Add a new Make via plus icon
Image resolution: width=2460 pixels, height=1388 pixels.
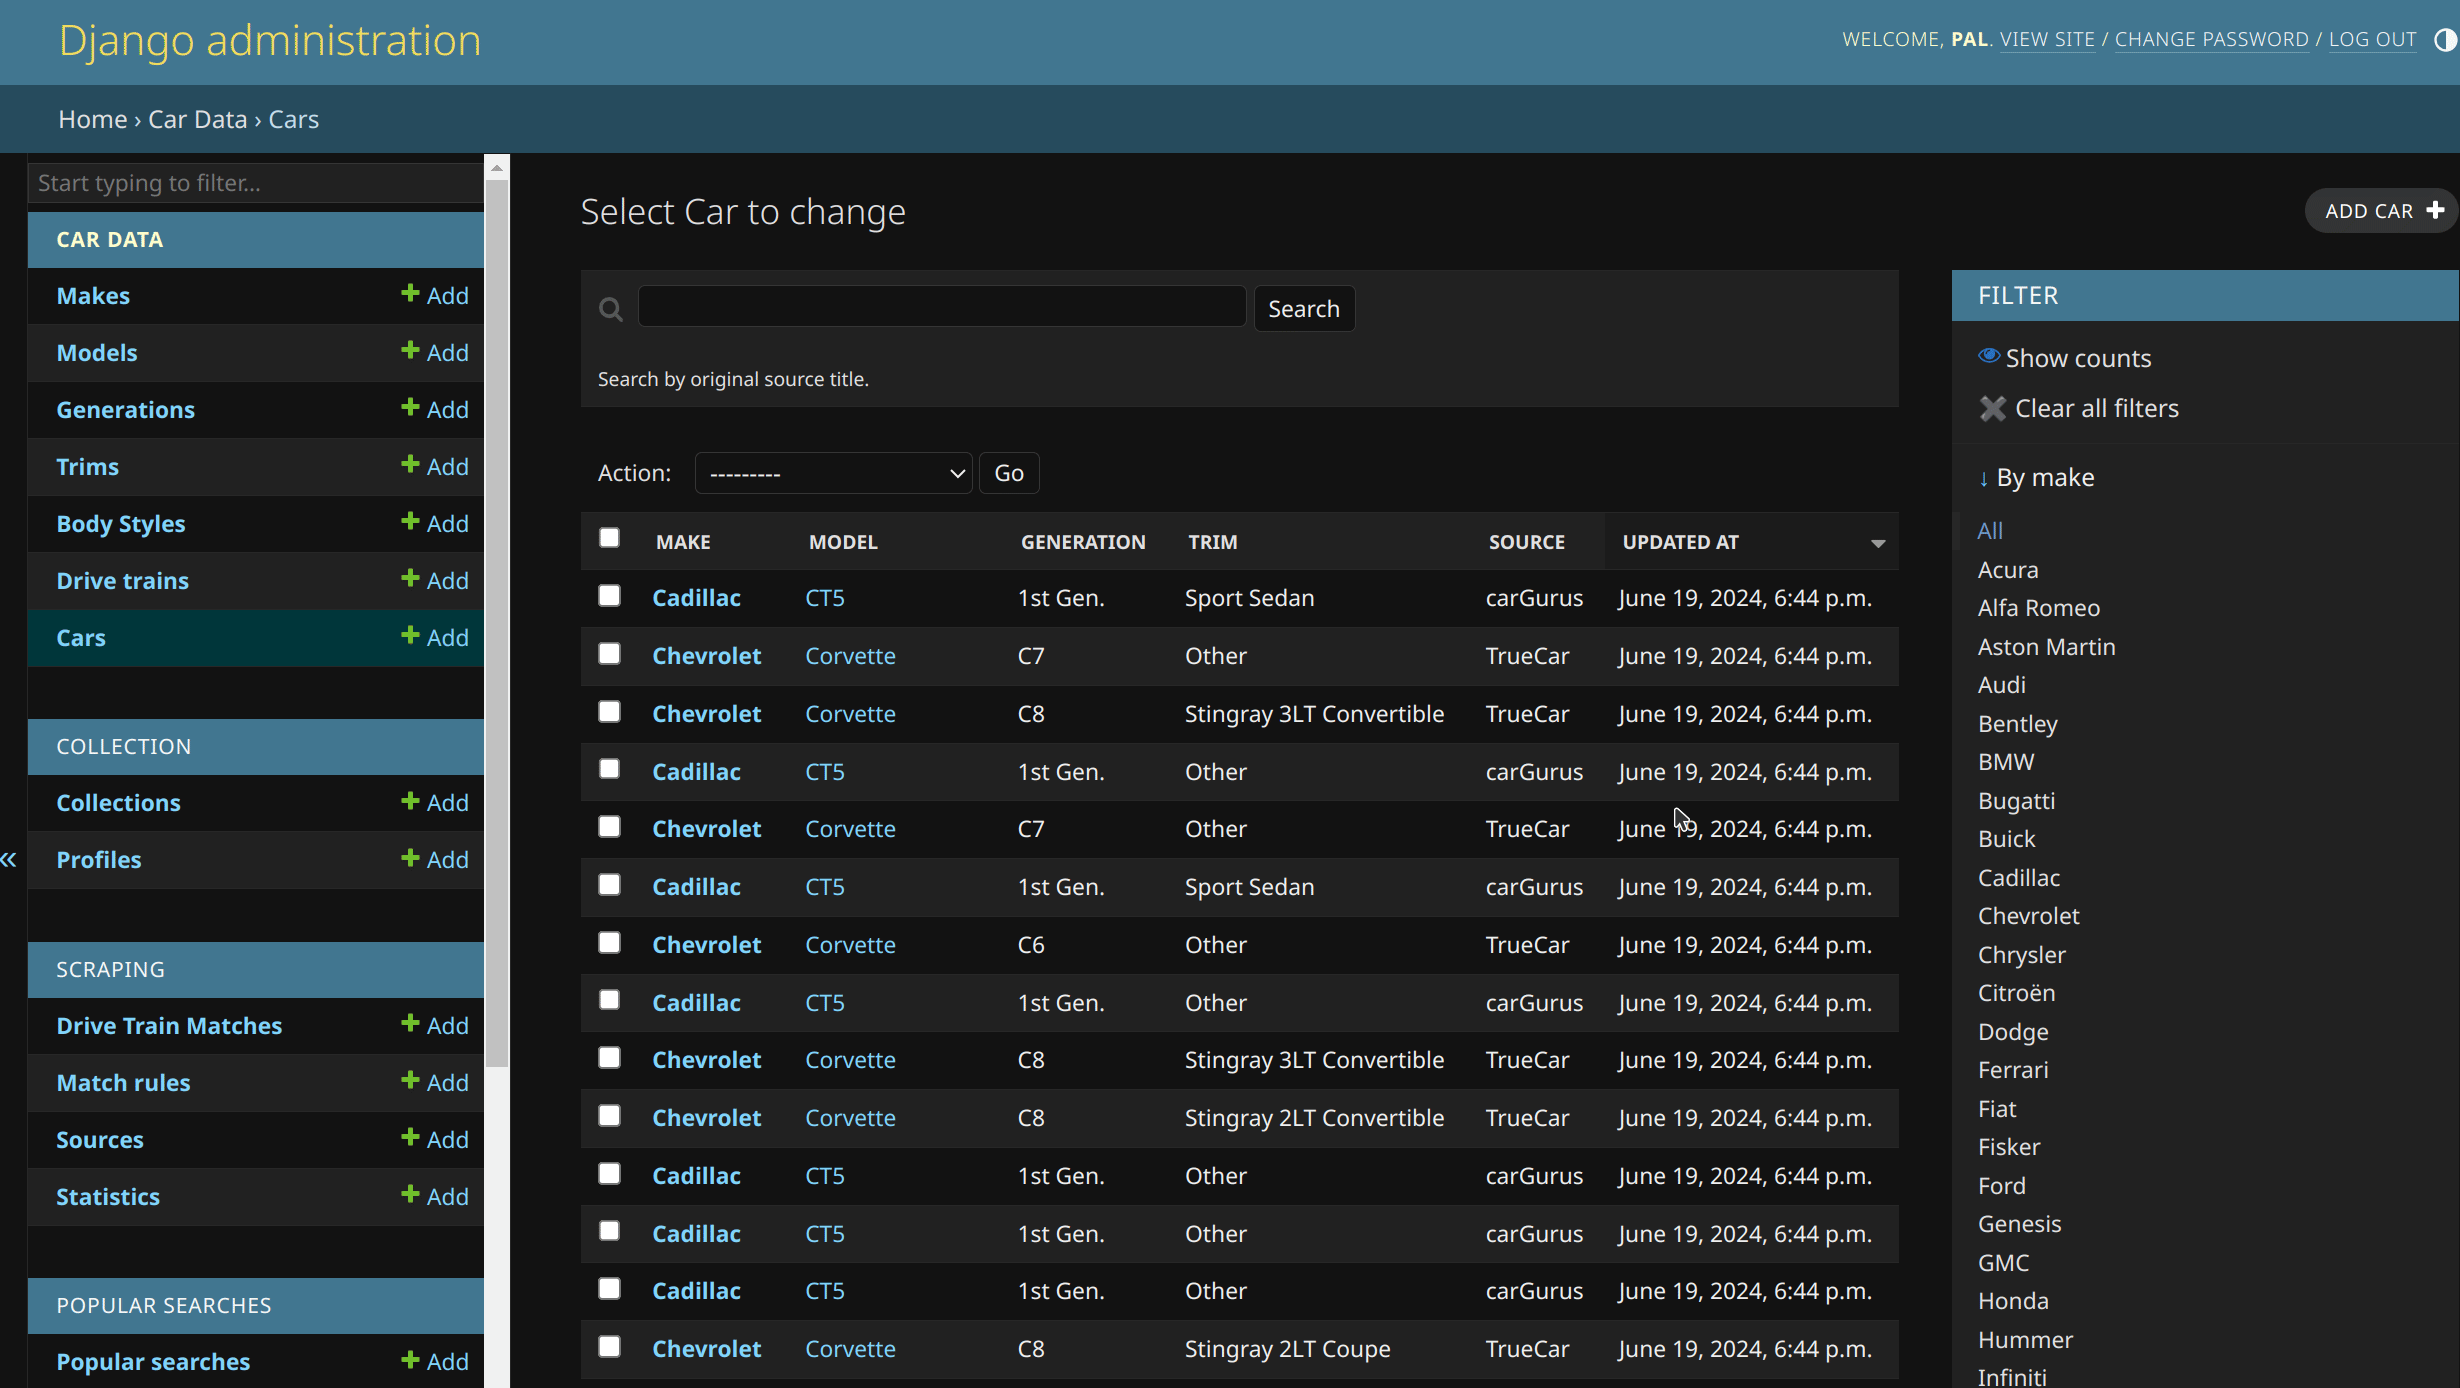click(x=410, y=293)
